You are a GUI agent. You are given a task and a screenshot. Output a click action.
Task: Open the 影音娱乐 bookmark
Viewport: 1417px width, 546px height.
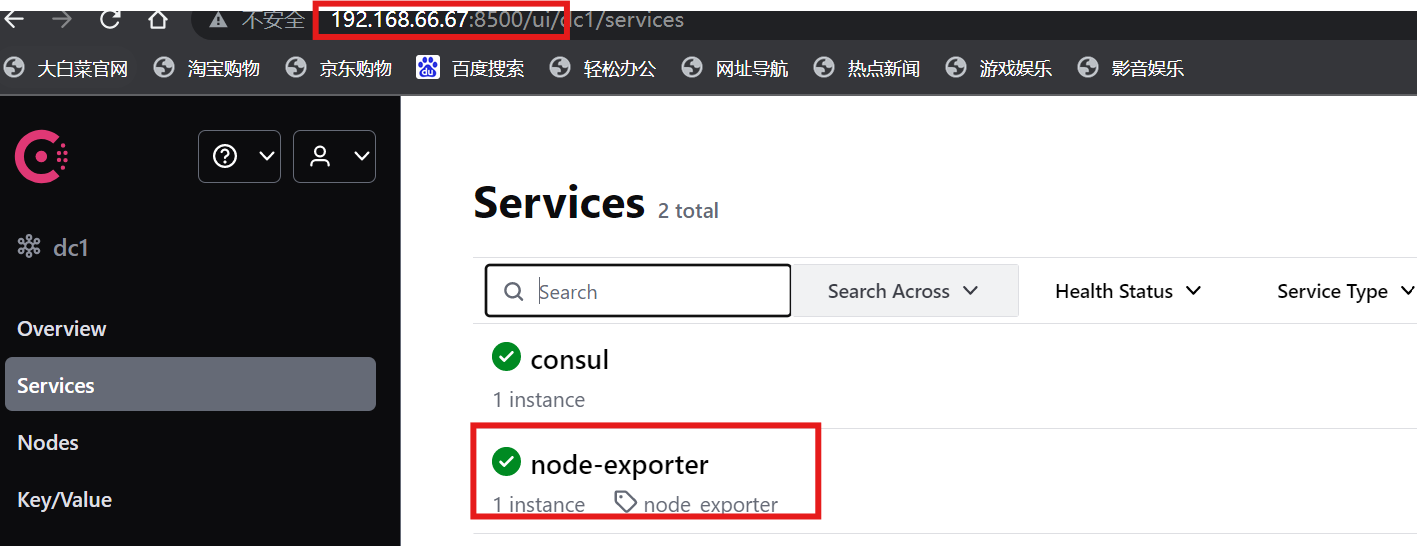point(1131,68)
